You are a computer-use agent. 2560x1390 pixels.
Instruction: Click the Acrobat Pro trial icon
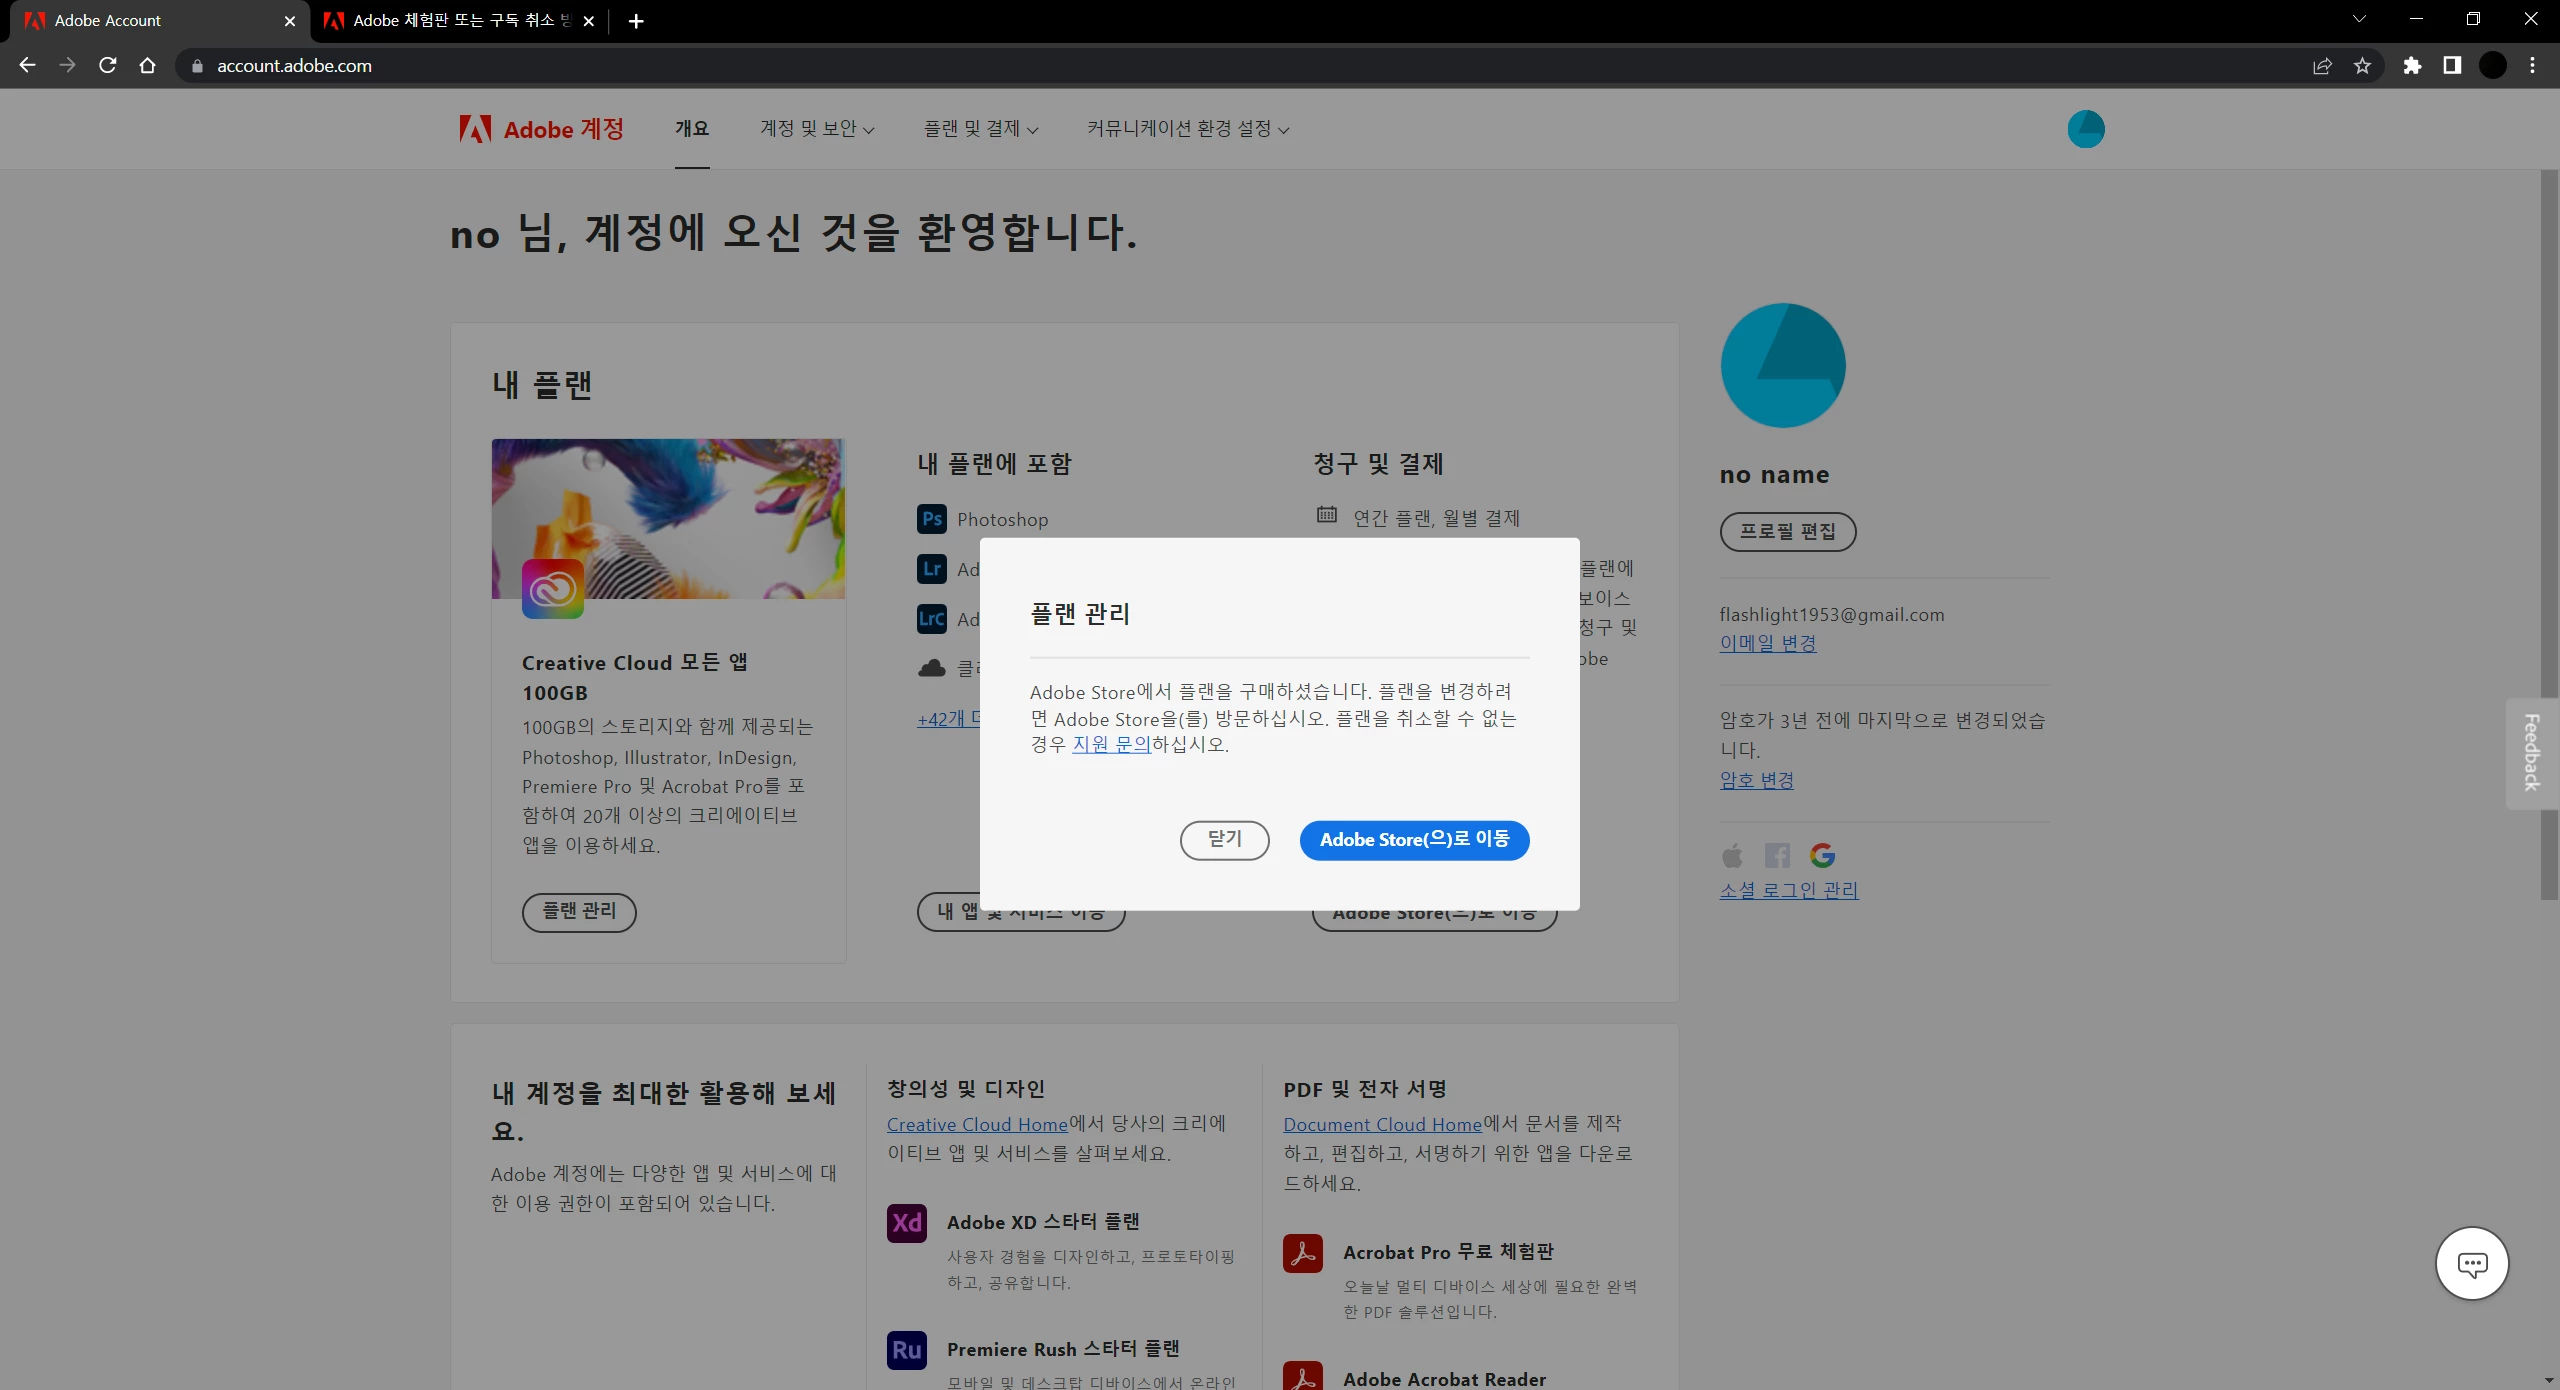[x=1302, y=1253]
